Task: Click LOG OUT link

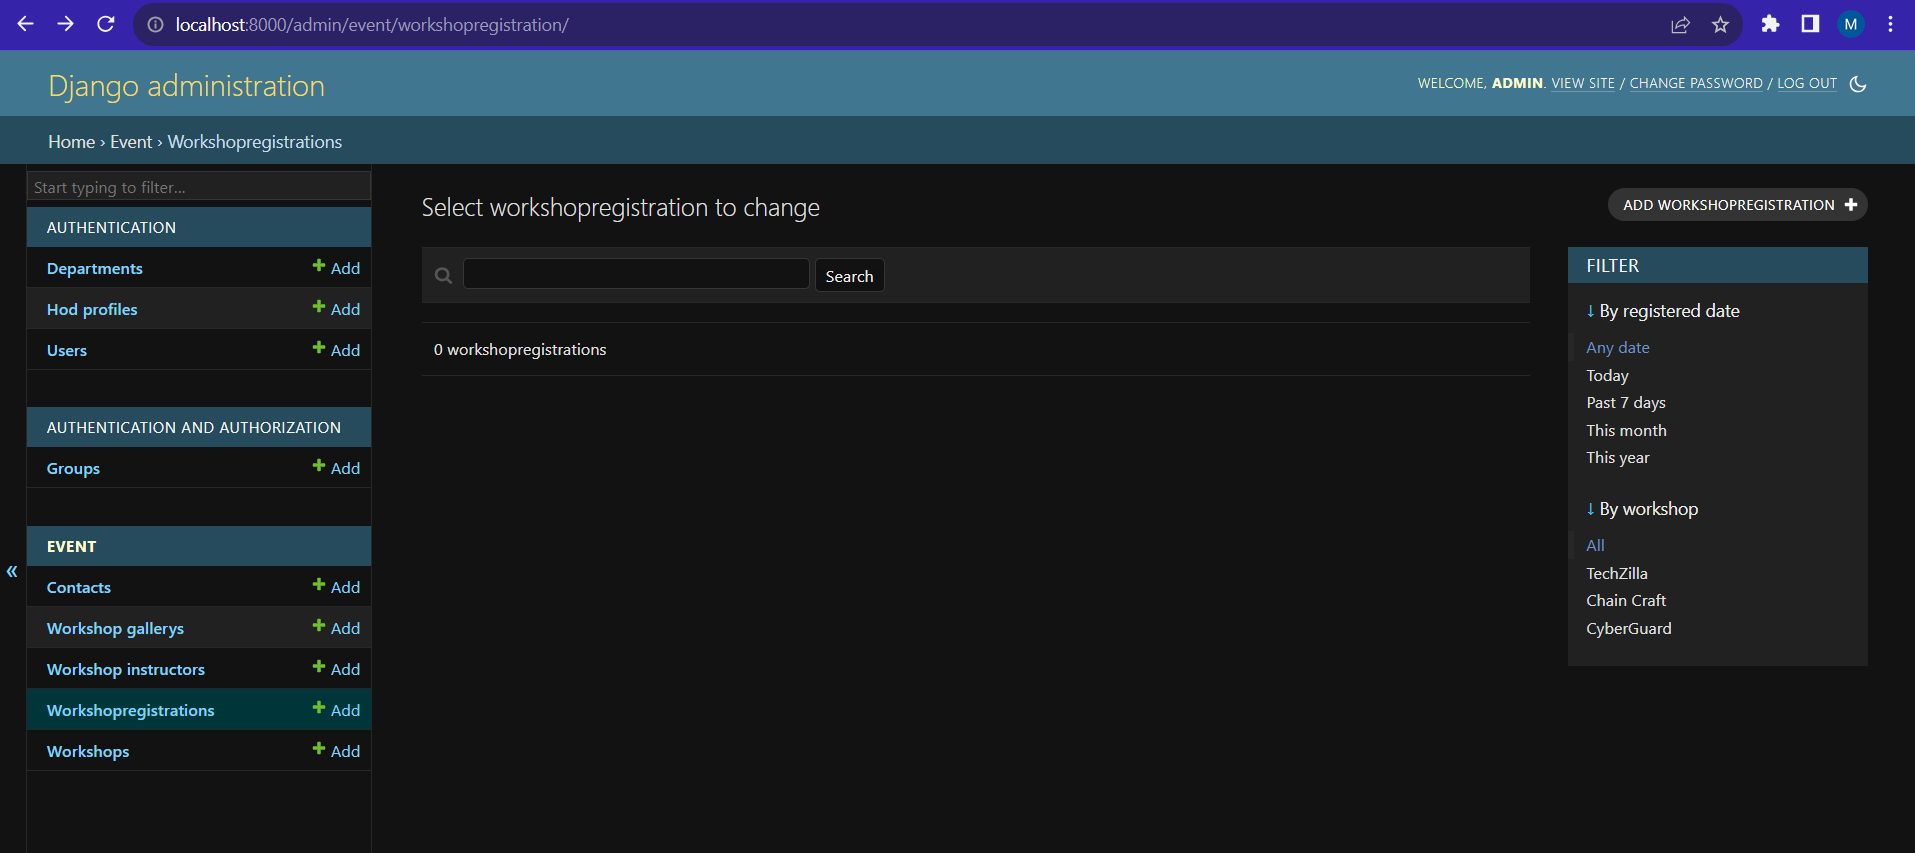Action: click(1806, 83)
